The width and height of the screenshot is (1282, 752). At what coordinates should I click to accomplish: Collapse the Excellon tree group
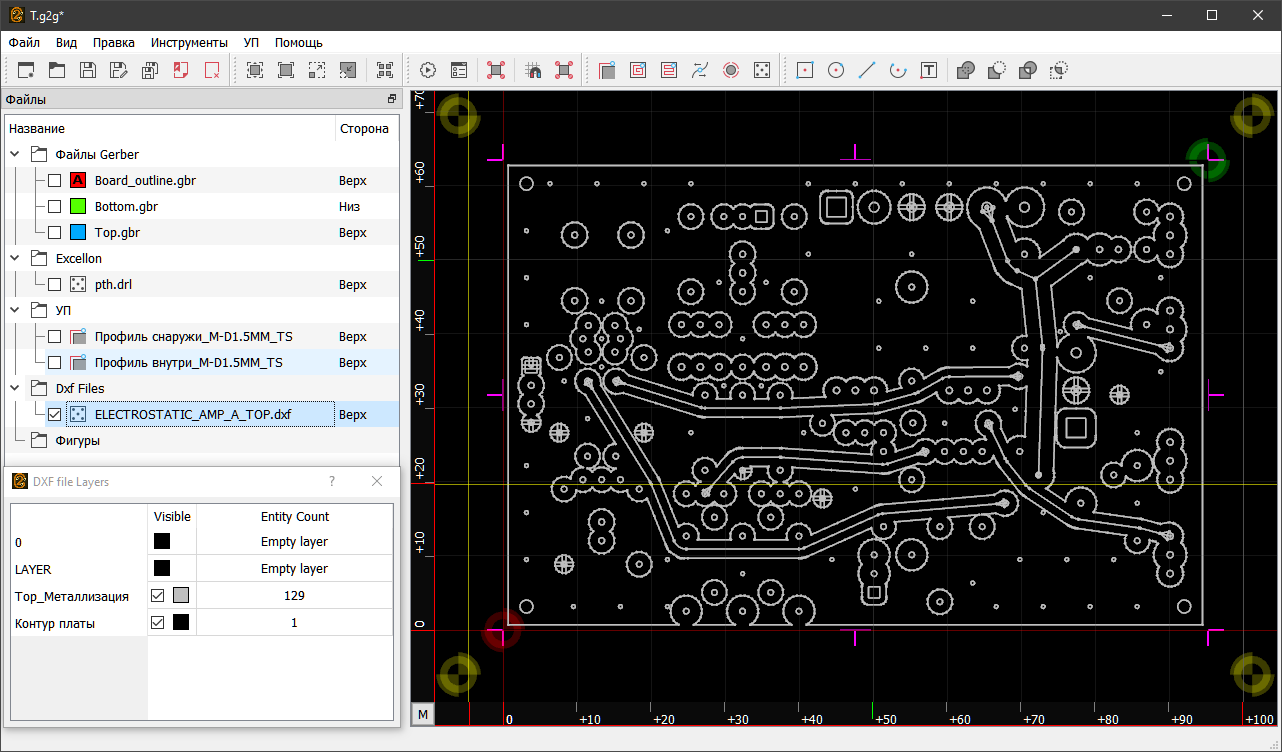coord(16,259)
